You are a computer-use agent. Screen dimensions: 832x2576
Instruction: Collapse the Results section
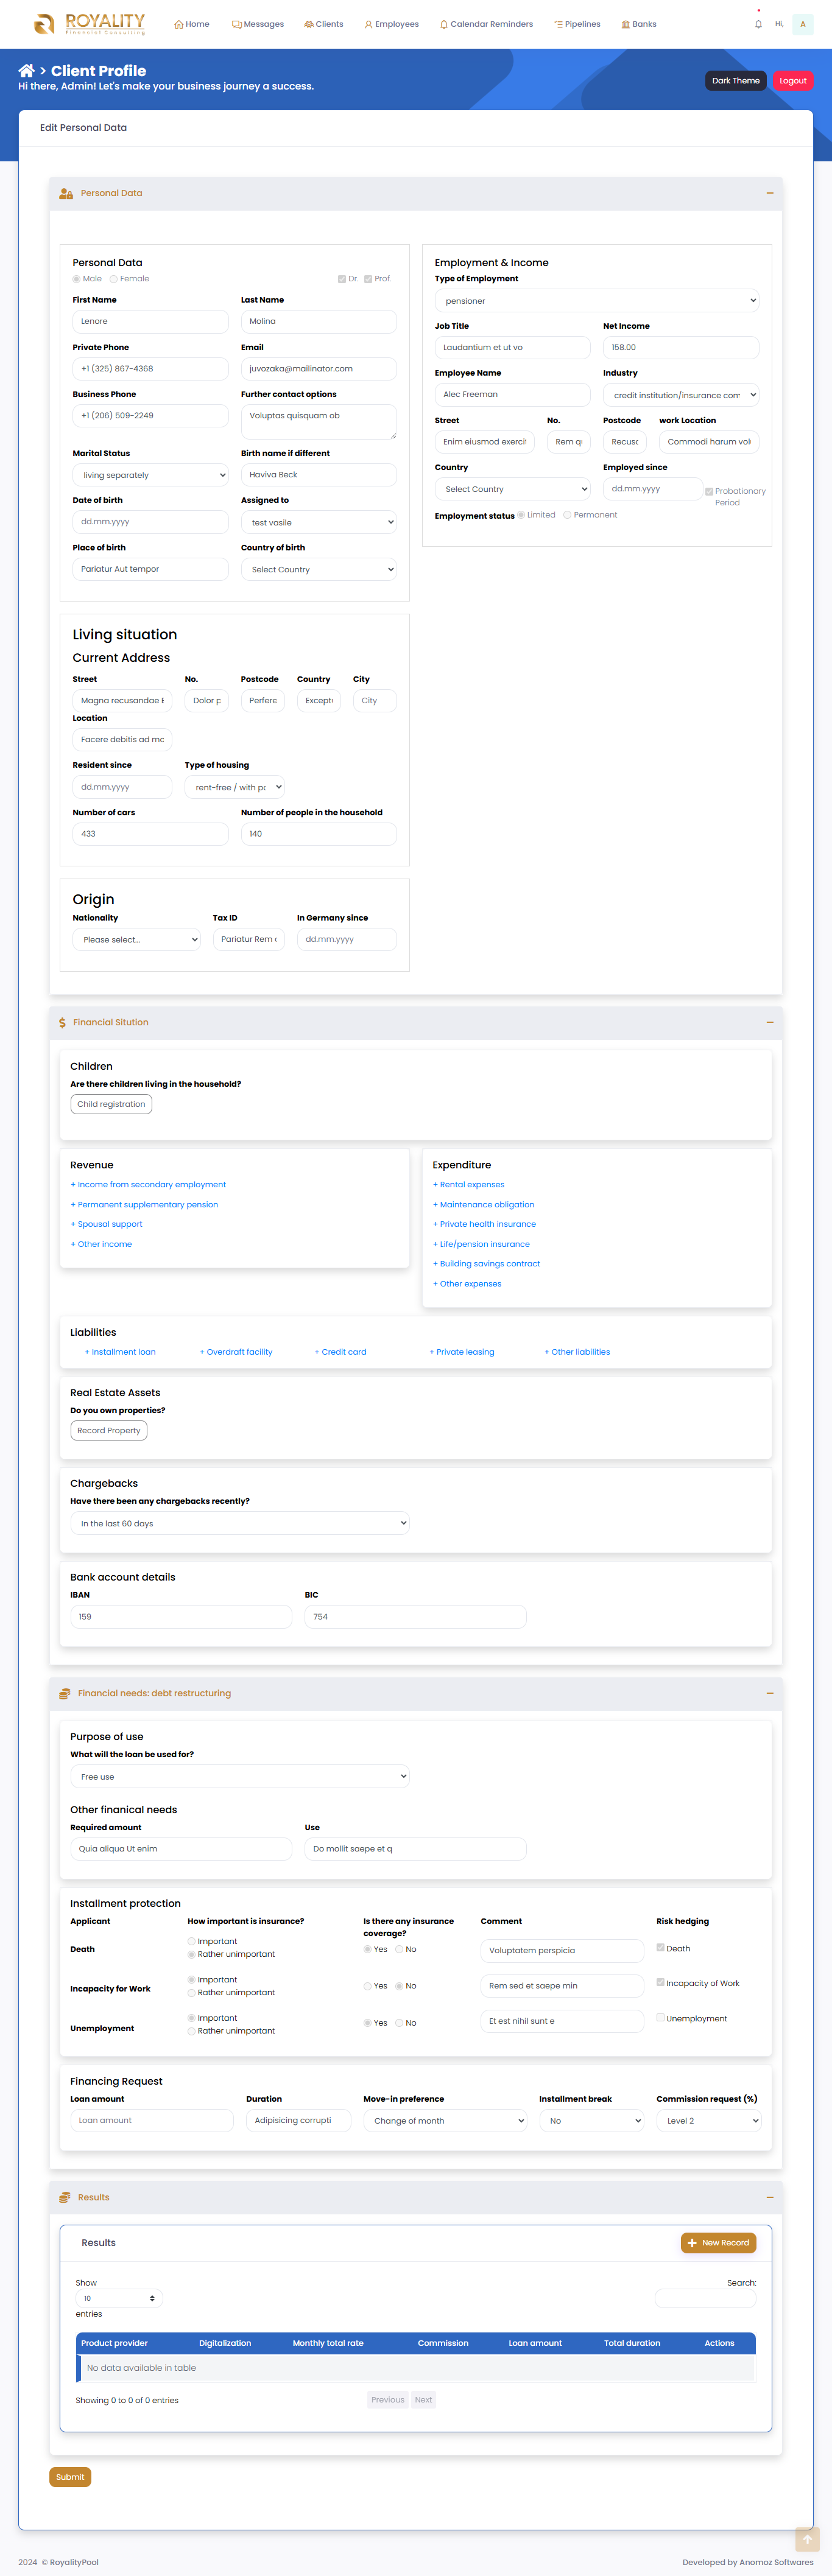point(769,2197)
